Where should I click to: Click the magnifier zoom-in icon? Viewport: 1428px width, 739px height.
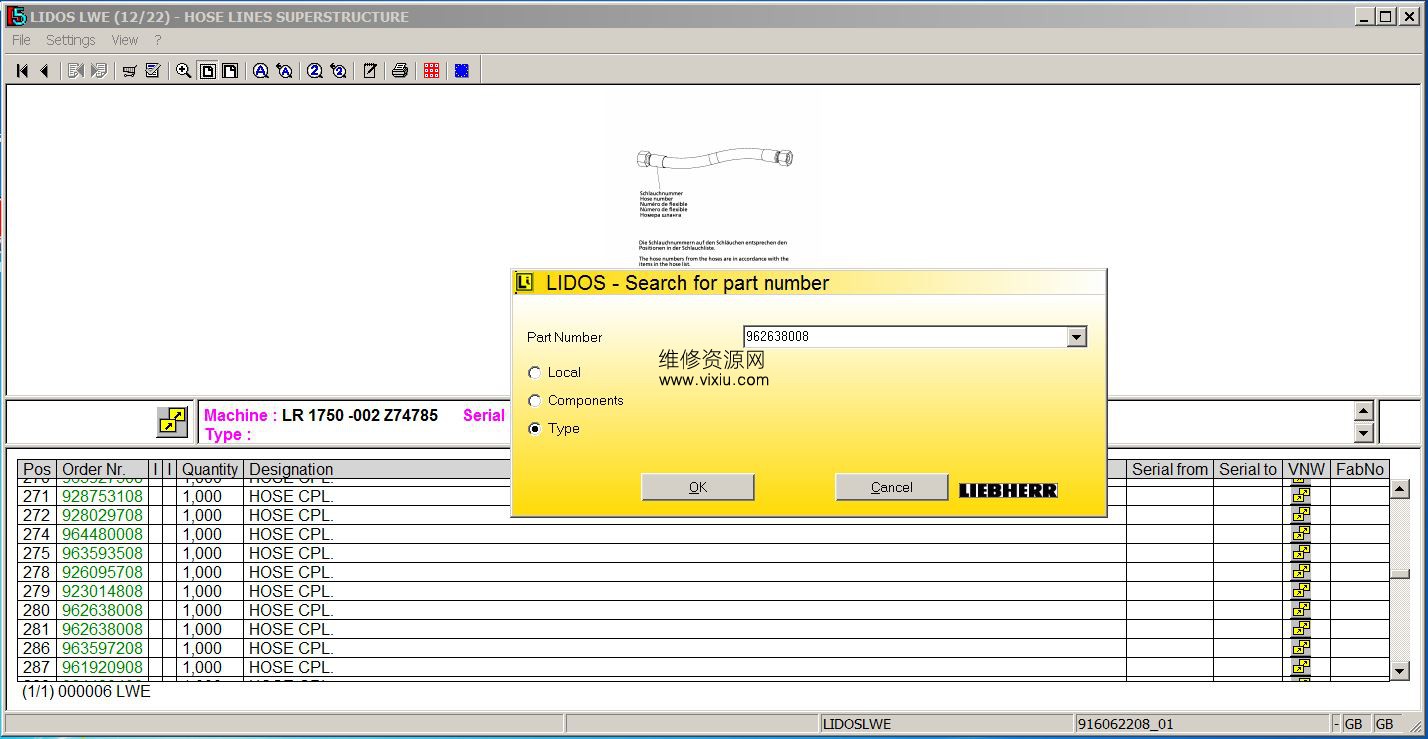[x=183, y=71]
